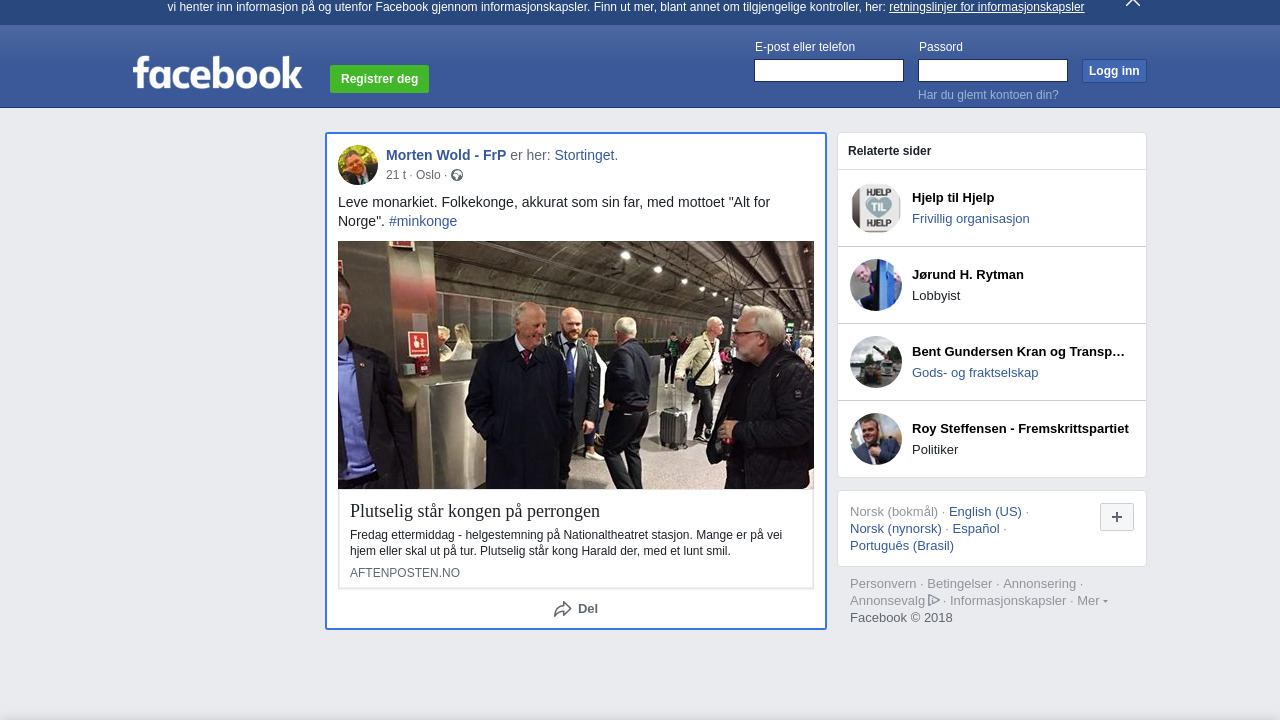The height and width of the screenshot is (720, 1280).
Task: Click the Logg inn button
Action: 1114,71
